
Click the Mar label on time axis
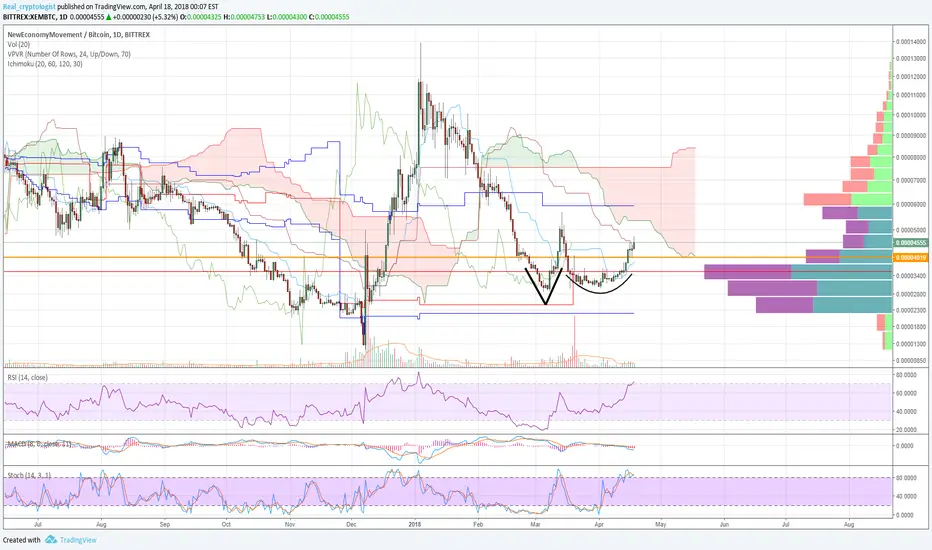point(536,524)
